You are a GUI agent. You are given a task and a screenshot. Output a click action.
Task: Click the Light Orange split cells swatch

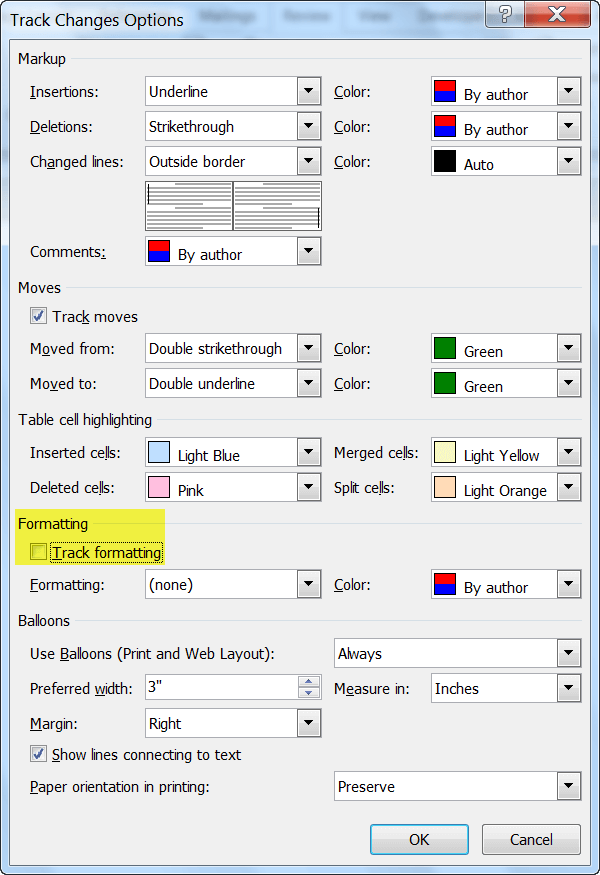[445, 487]
